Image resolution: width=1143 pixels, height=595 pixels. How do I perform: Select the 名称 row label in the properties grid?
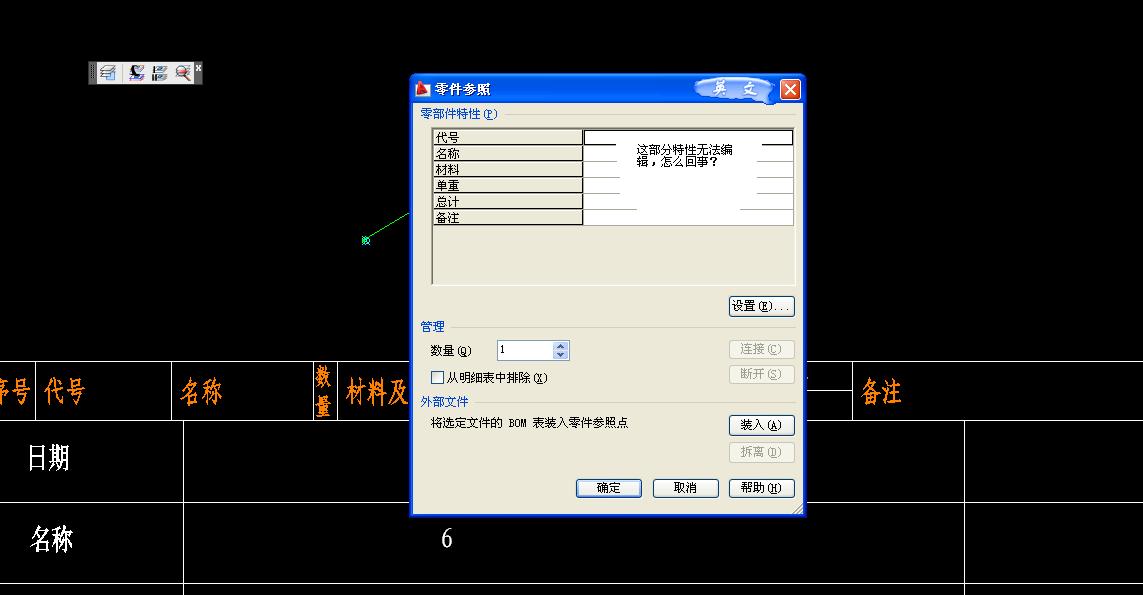pyautogui.click(x=508, y=153)
